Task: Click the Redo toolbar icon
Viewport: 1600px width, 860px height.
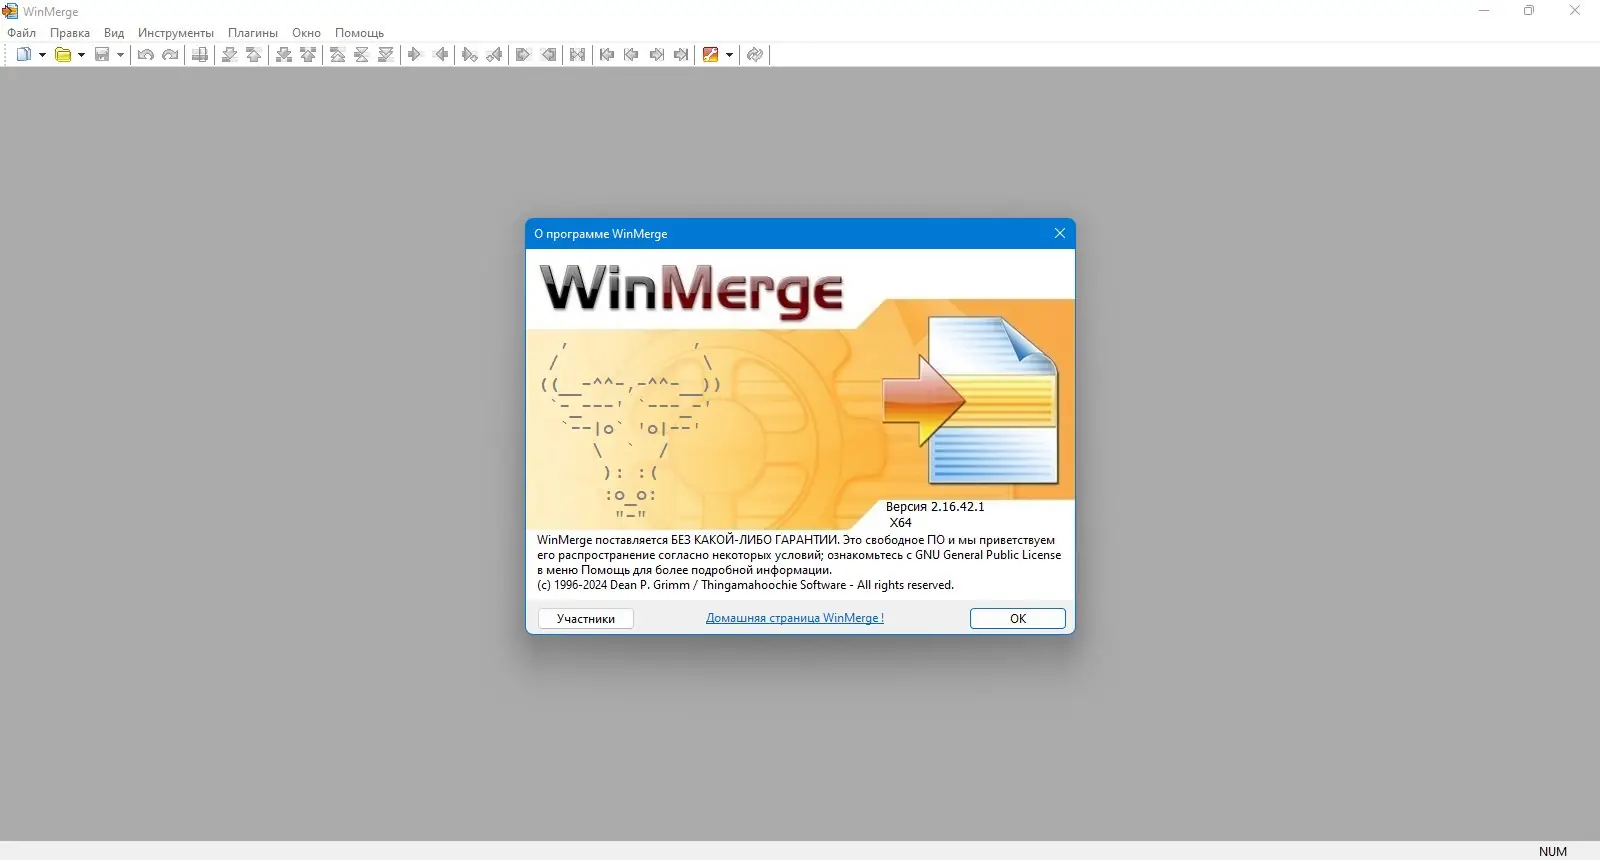Action: (x=170, y=55)
